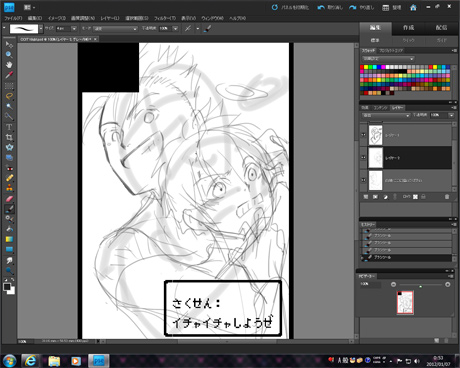Open brush opacity dropdown in options bar
Viewport: 460px width, 368px height.
tap(175, 29)
